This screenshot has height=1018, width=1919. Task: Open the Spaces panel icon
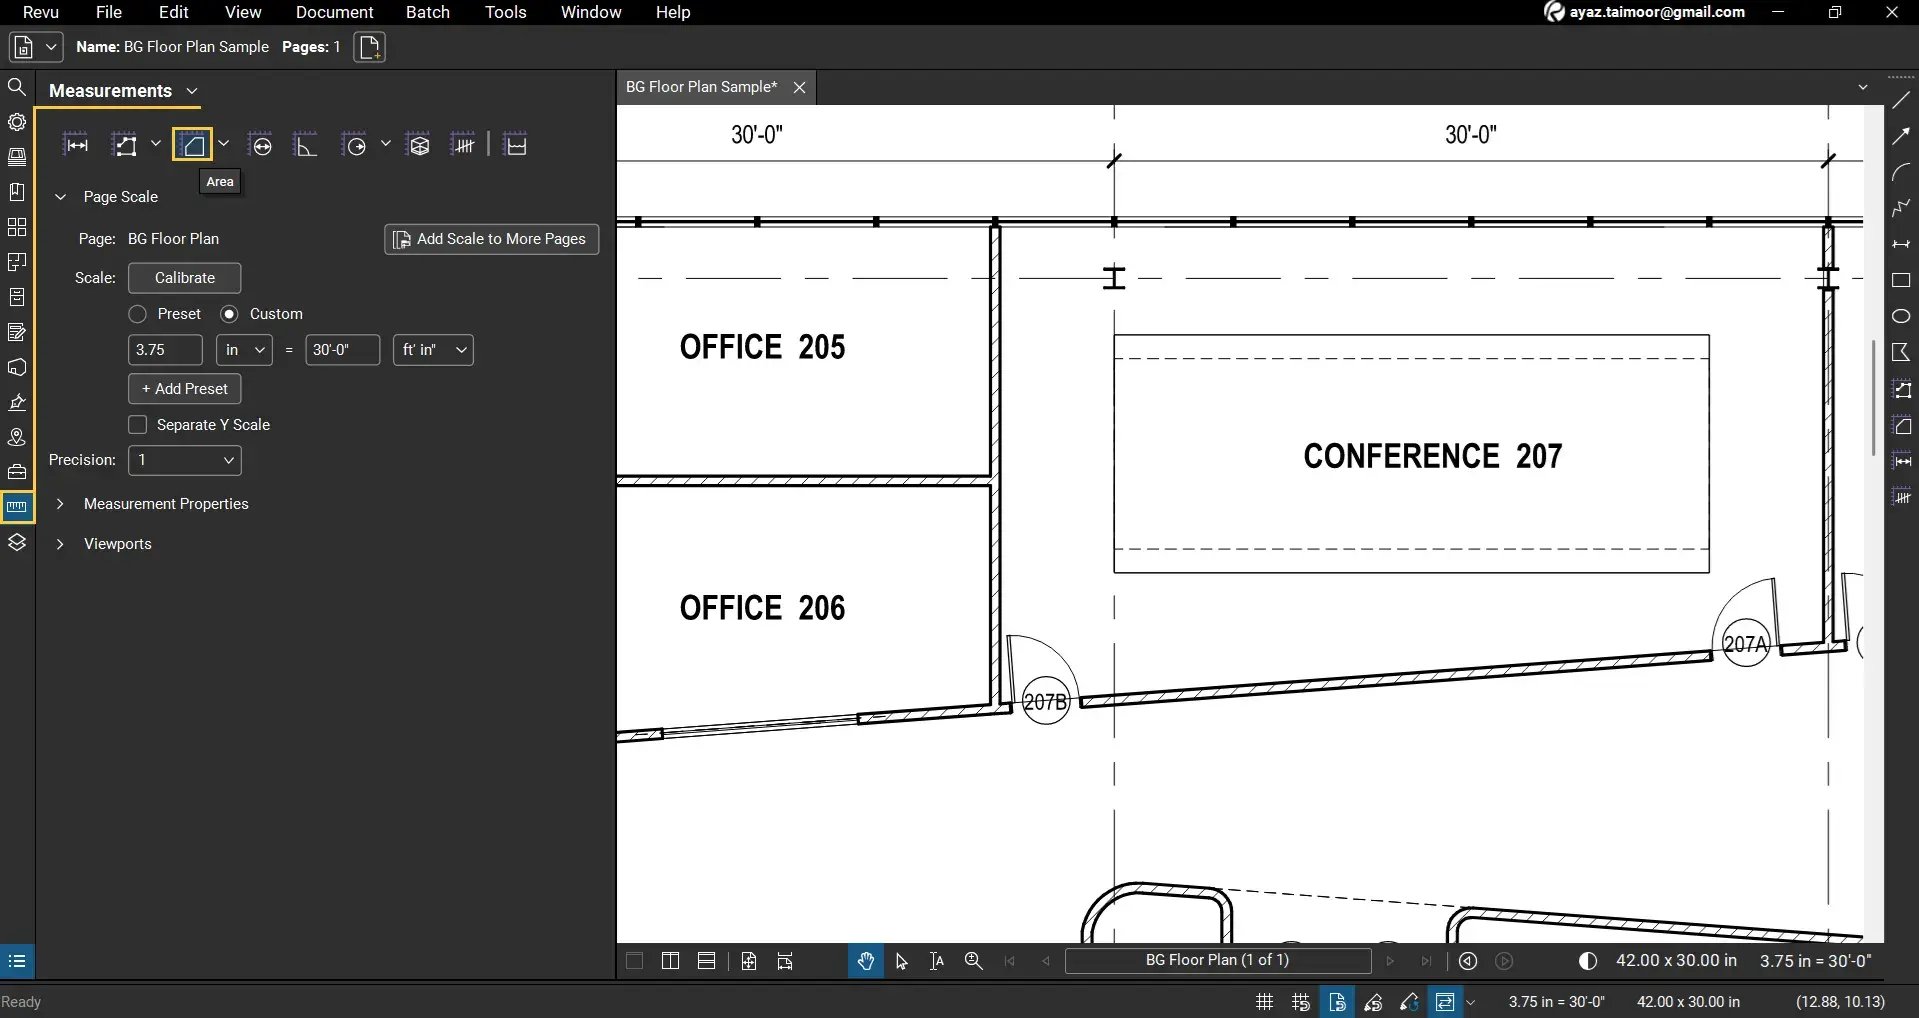[x=17, y=262]
